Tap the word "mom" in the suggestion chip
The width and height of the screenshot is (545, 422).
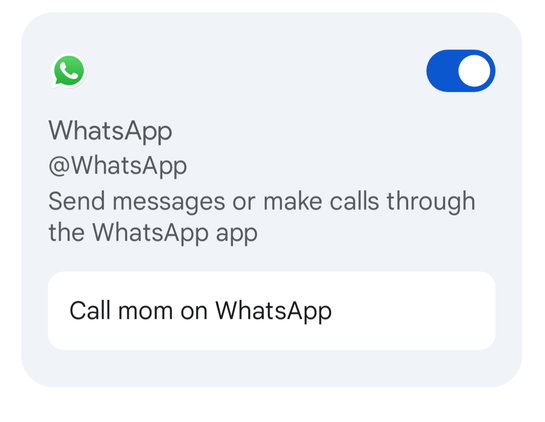tap(146, 311)
